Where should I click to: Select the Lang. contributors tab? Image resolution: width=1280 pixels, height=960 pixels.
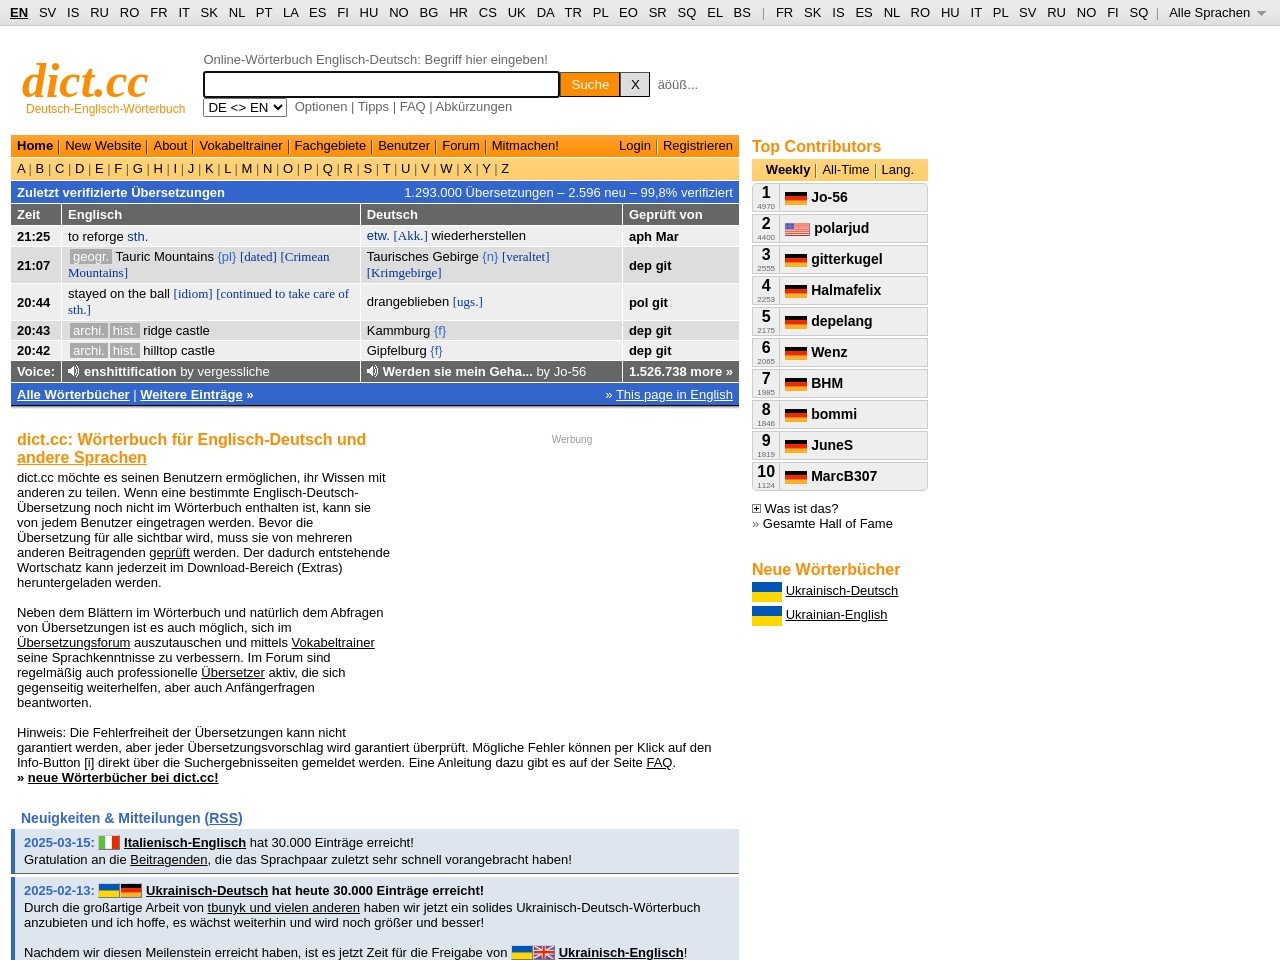click(x=897, y=170)
